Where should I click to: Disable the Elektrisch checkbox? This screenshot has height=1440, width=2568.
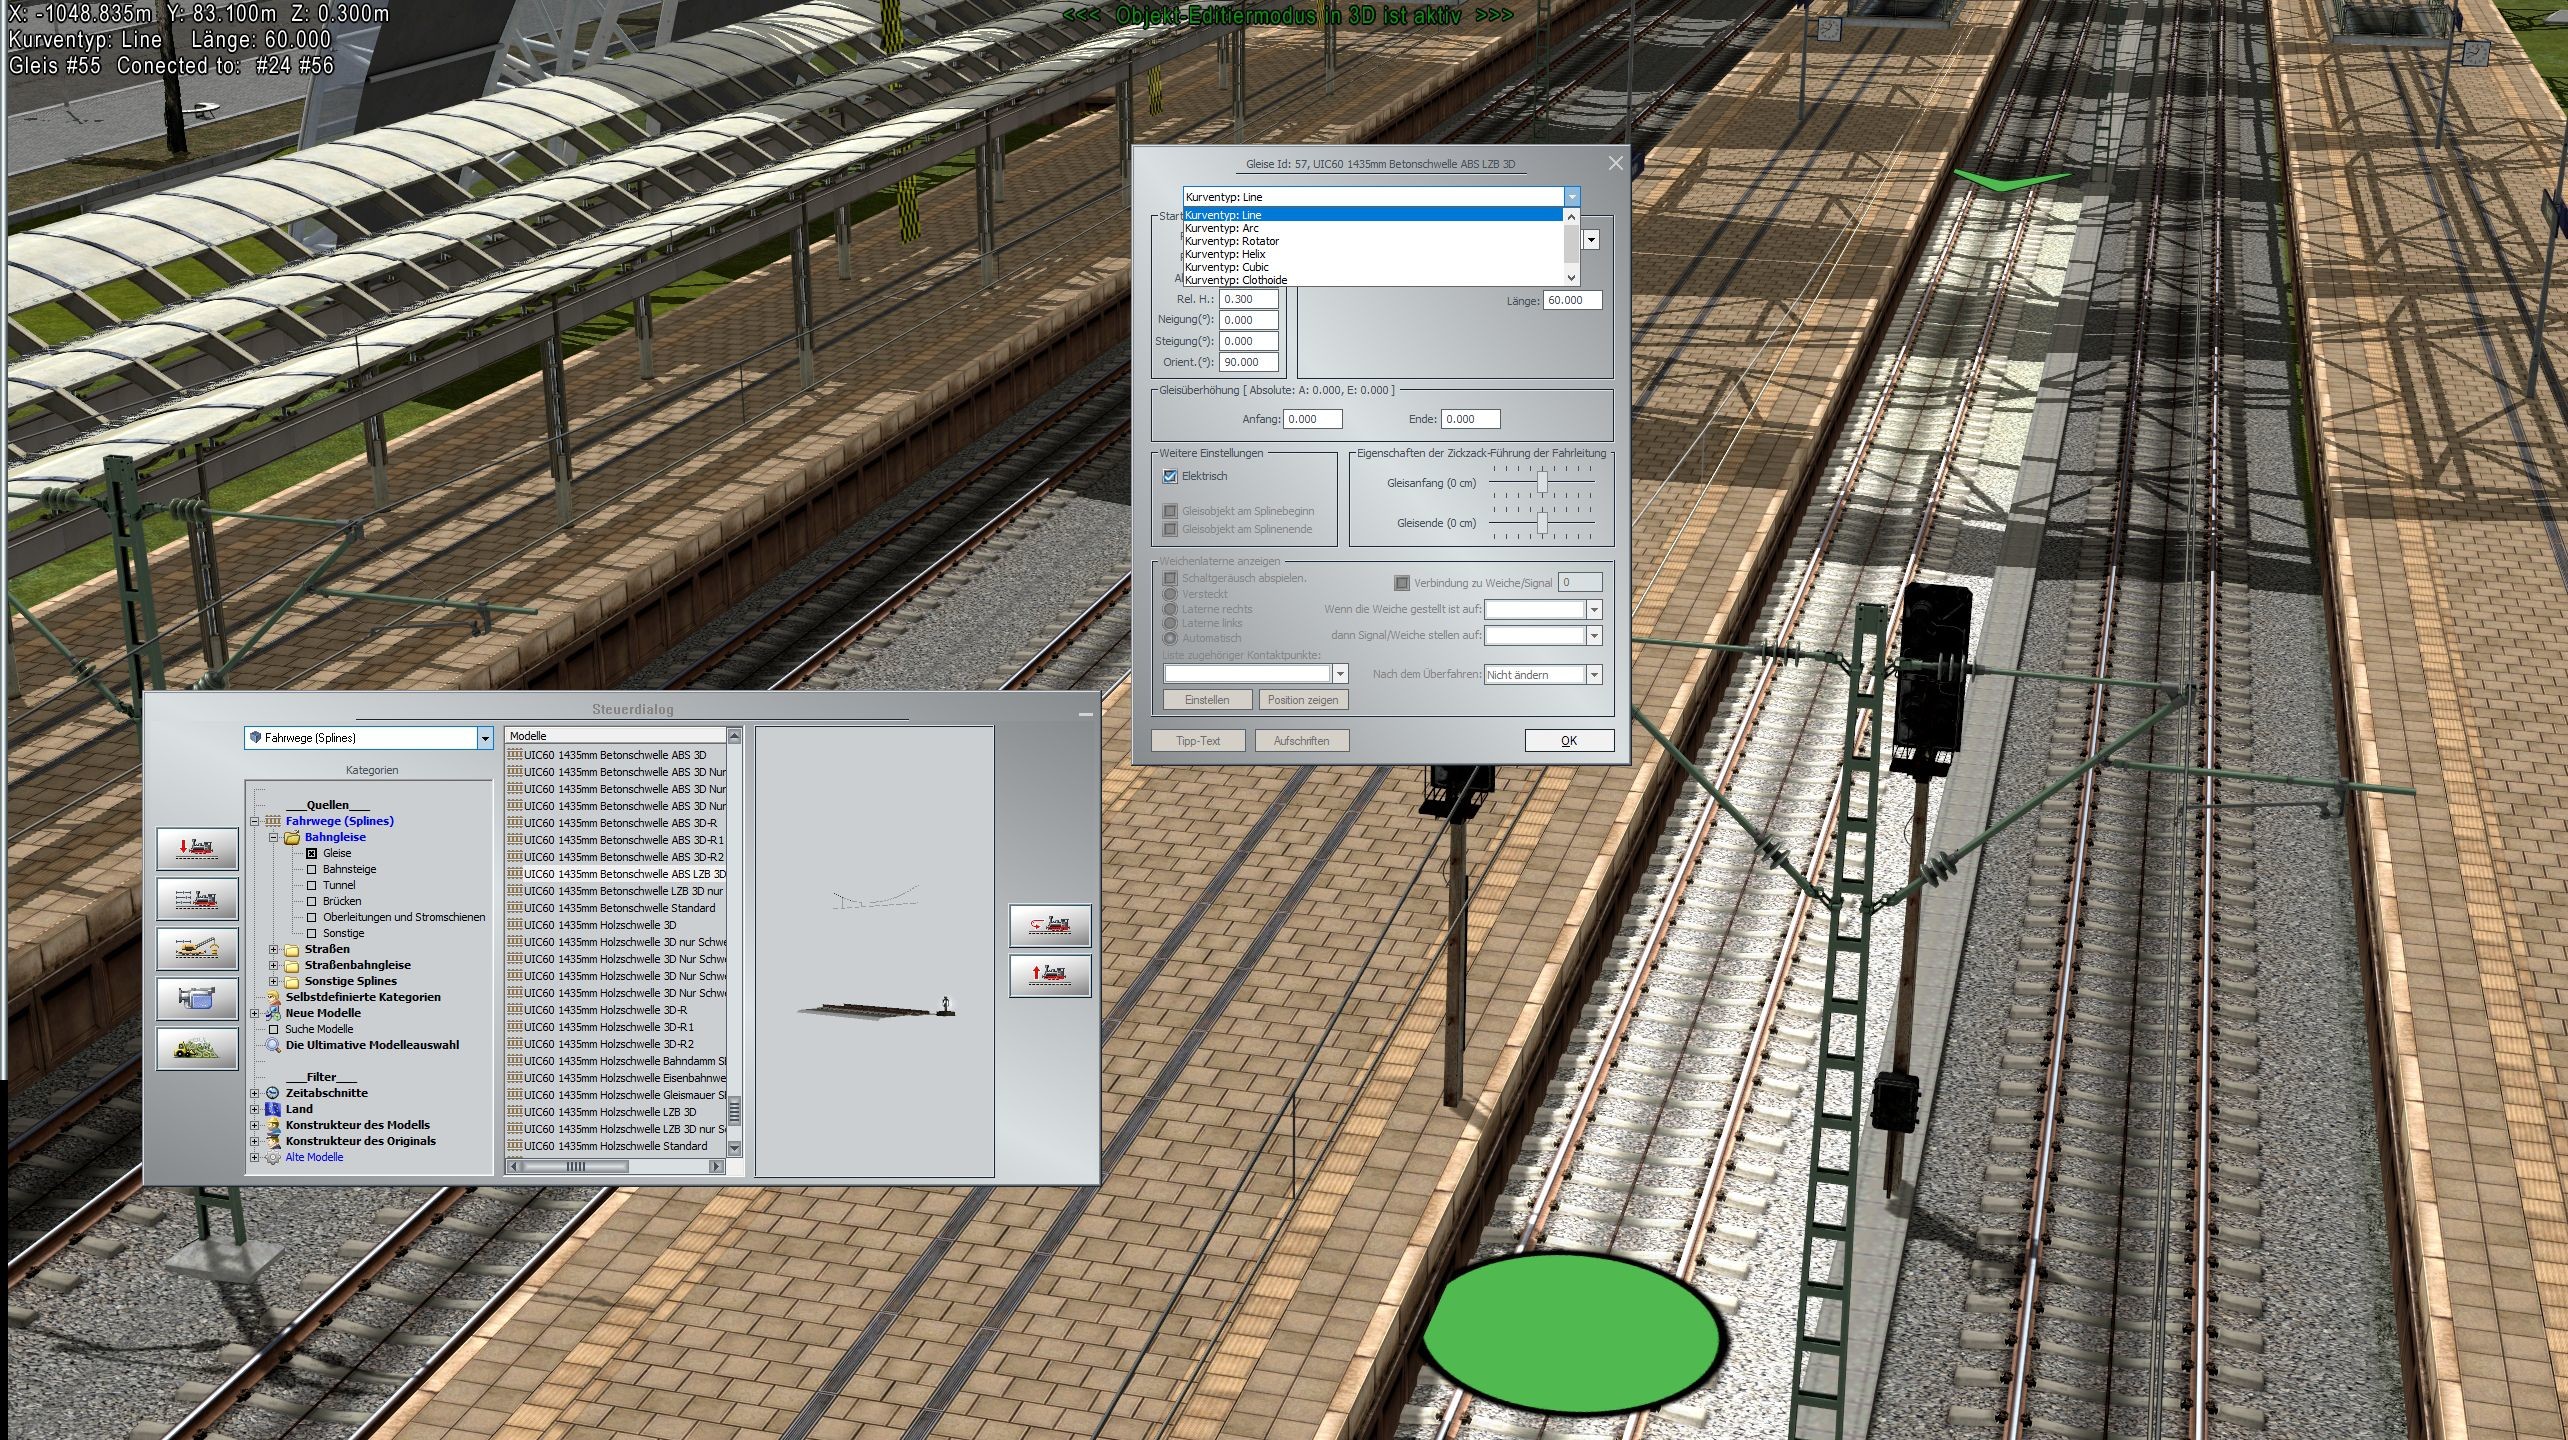tap(1170, 477)
